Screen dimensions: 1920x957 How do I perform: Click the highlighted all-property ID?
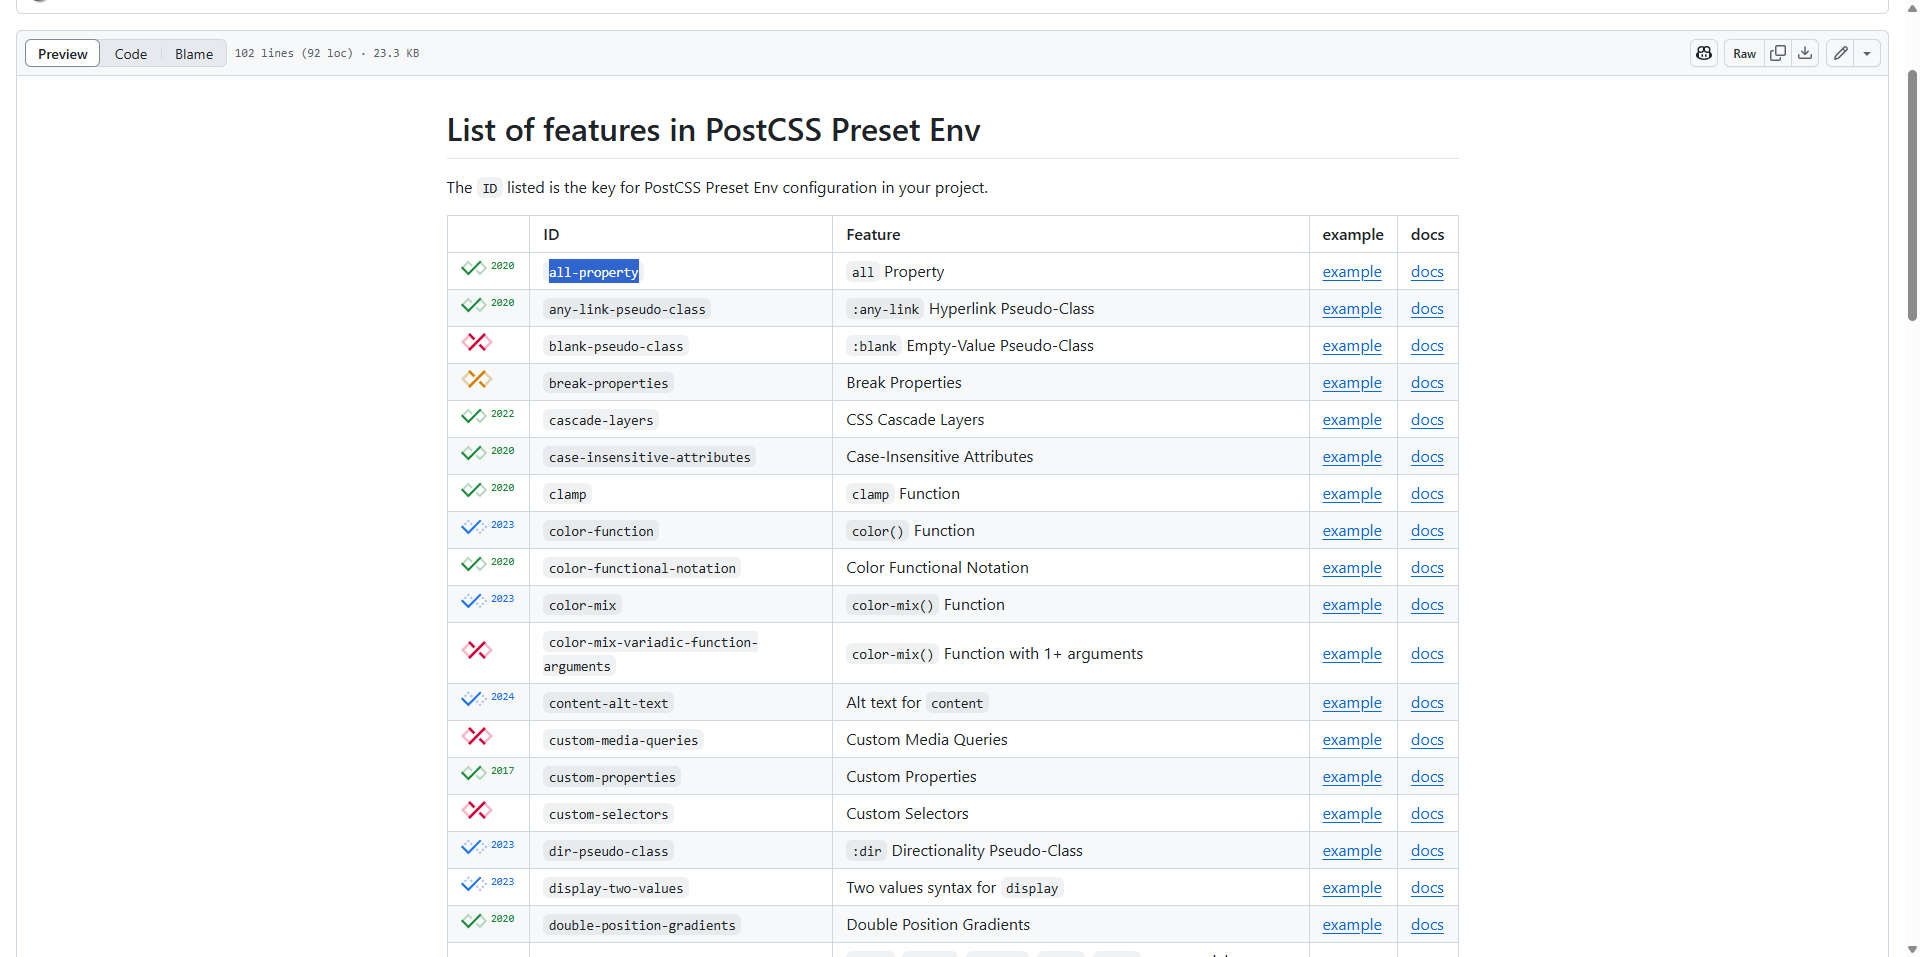tap(593, 272)
